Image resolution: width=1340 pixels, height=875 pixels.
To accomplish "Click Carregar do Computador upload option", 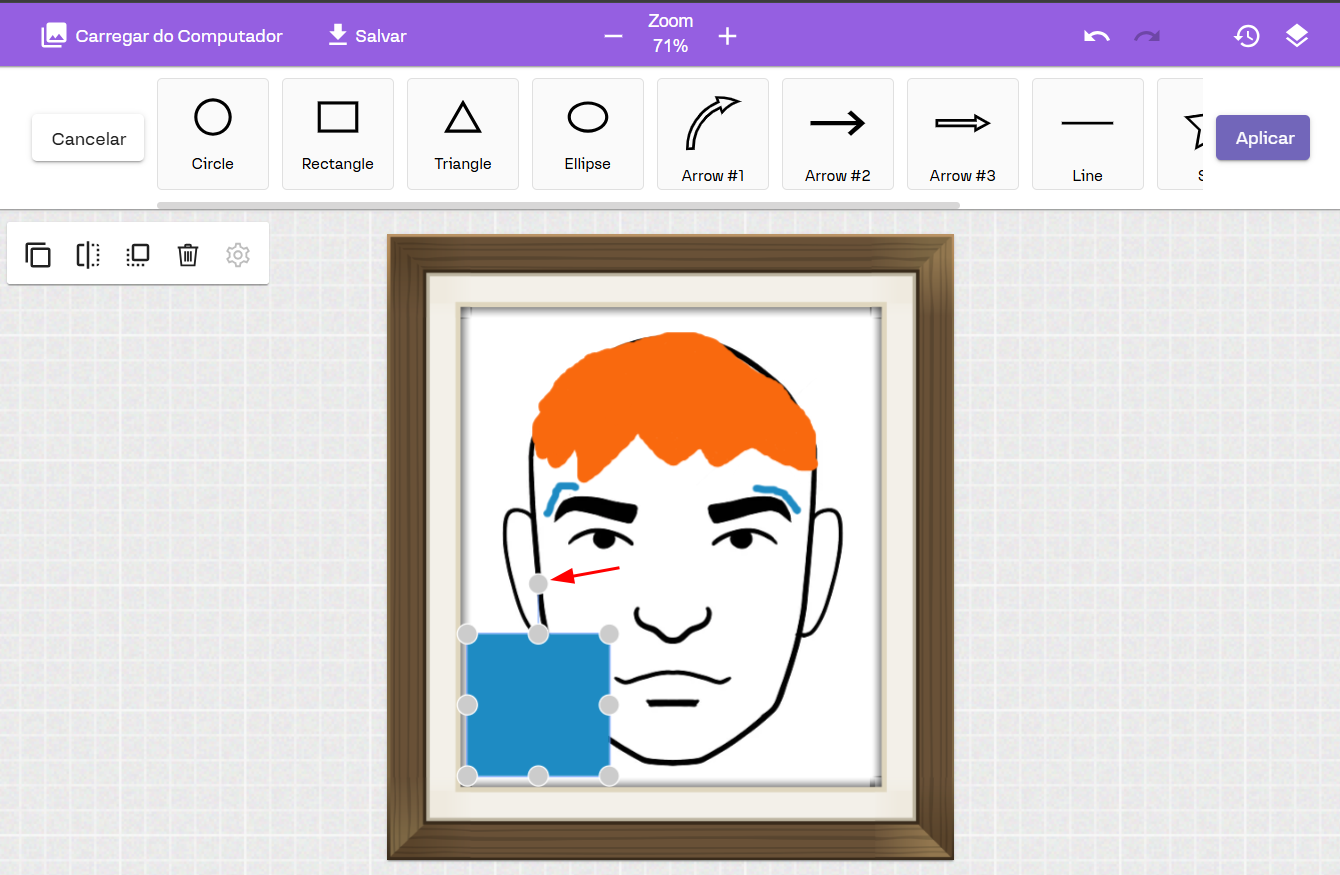I will [x=162, y=36].
